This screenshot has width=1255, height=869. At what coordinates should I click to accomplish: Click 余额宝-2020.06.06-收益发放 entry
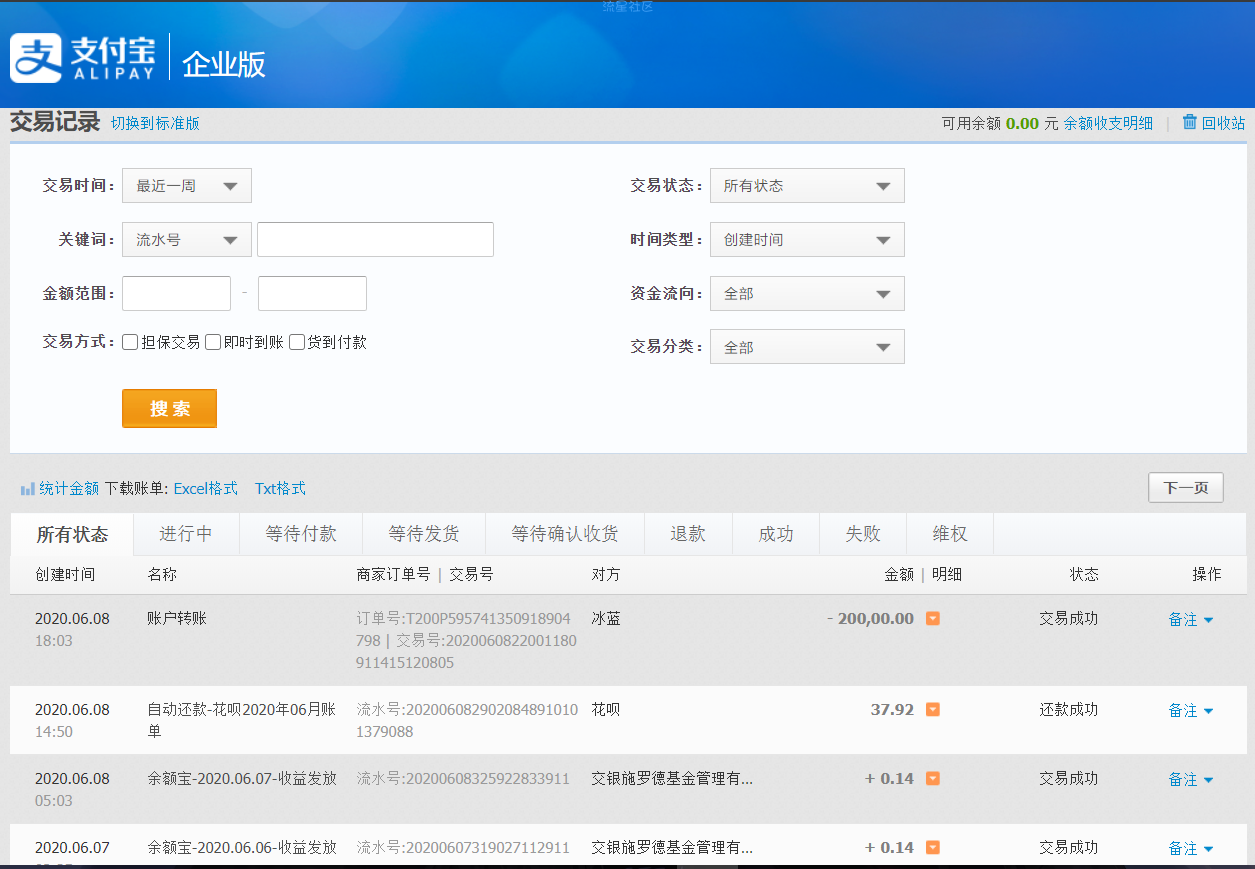(242, 848)
